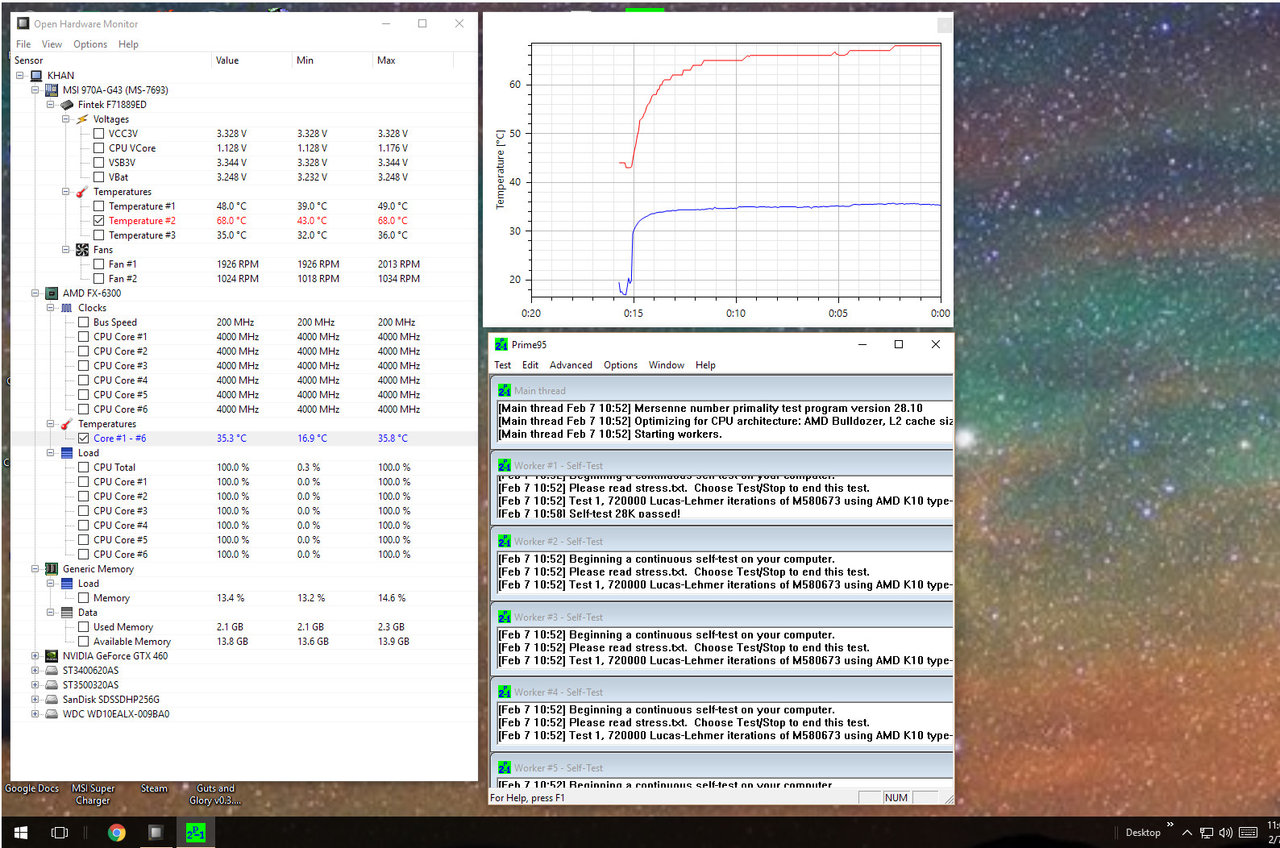Check the CPU VCore voltage checkbox
Image resolution: width=1280 pixels, height=848 pixels.
coord(98,148)
